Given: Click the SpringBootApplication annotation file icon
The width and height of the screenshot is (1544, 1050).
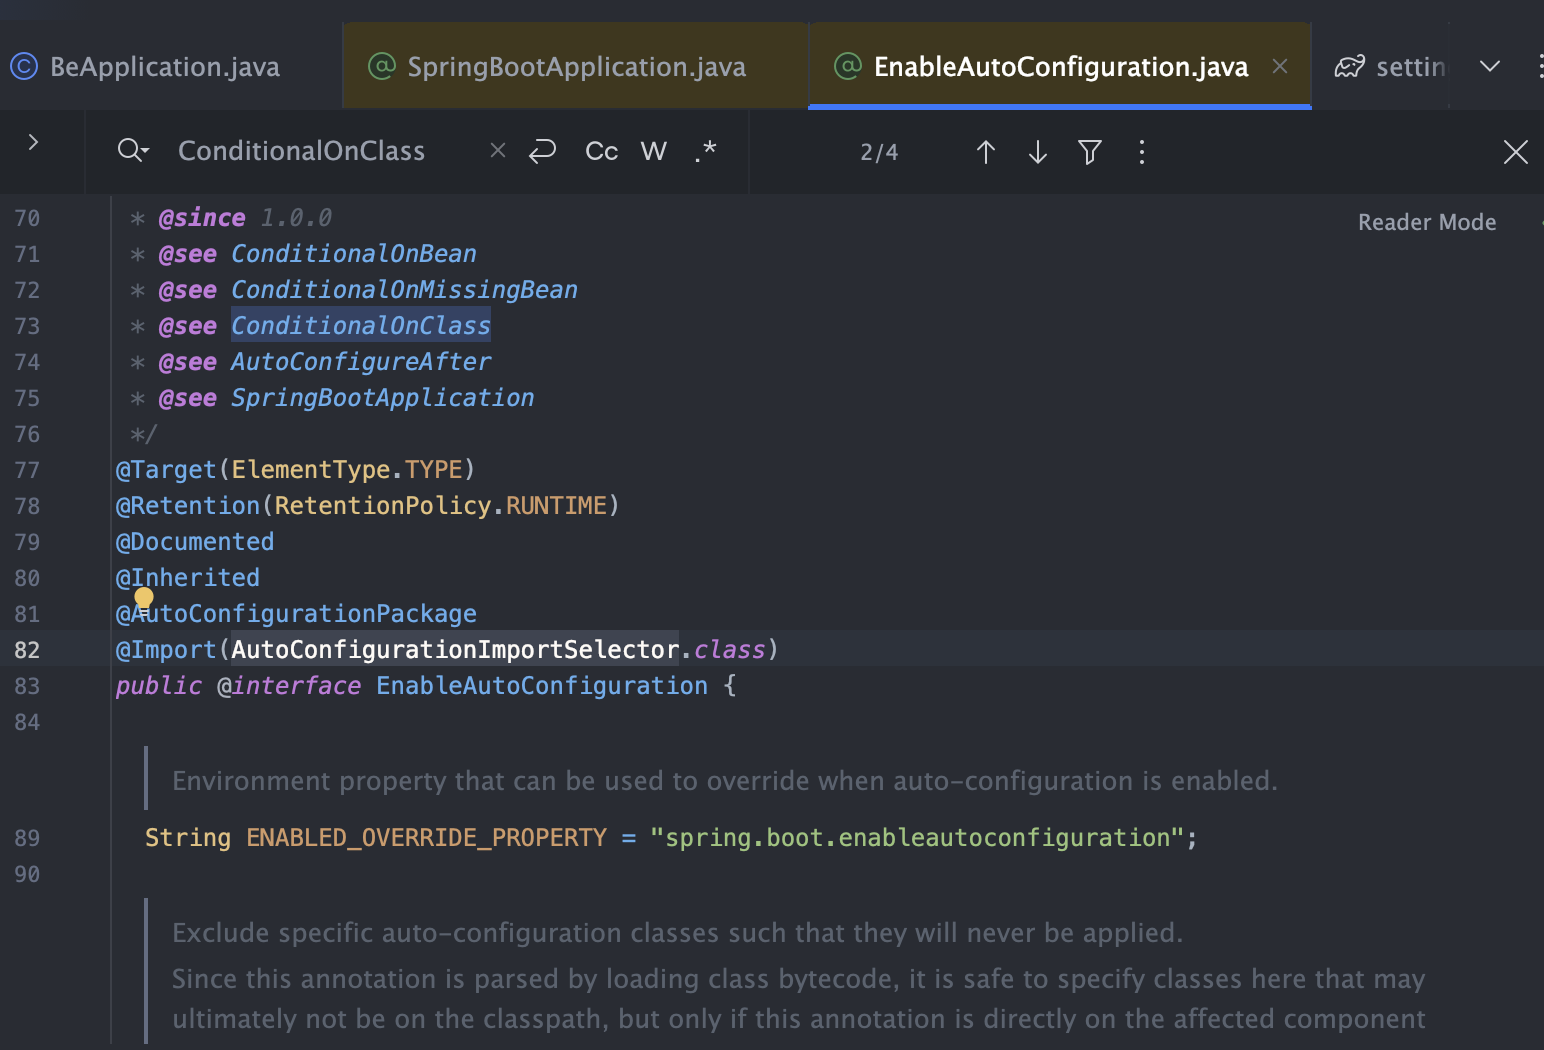Looking at the screenshot, I should (381, 66).
